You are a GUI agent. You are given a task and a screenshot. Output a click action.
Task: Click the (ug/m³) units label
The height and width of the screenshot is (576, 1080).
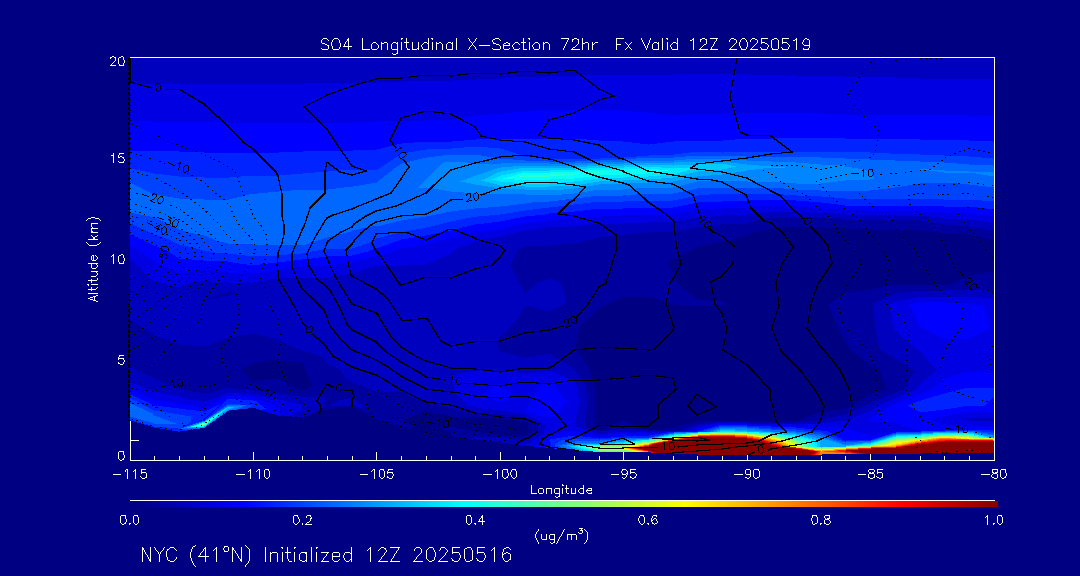coord(562,536)
